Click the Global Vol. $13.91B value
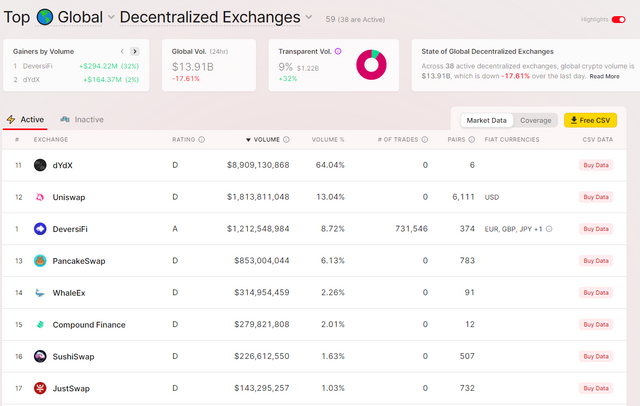Viewport: 640px width, 406px height. point(193,67)
